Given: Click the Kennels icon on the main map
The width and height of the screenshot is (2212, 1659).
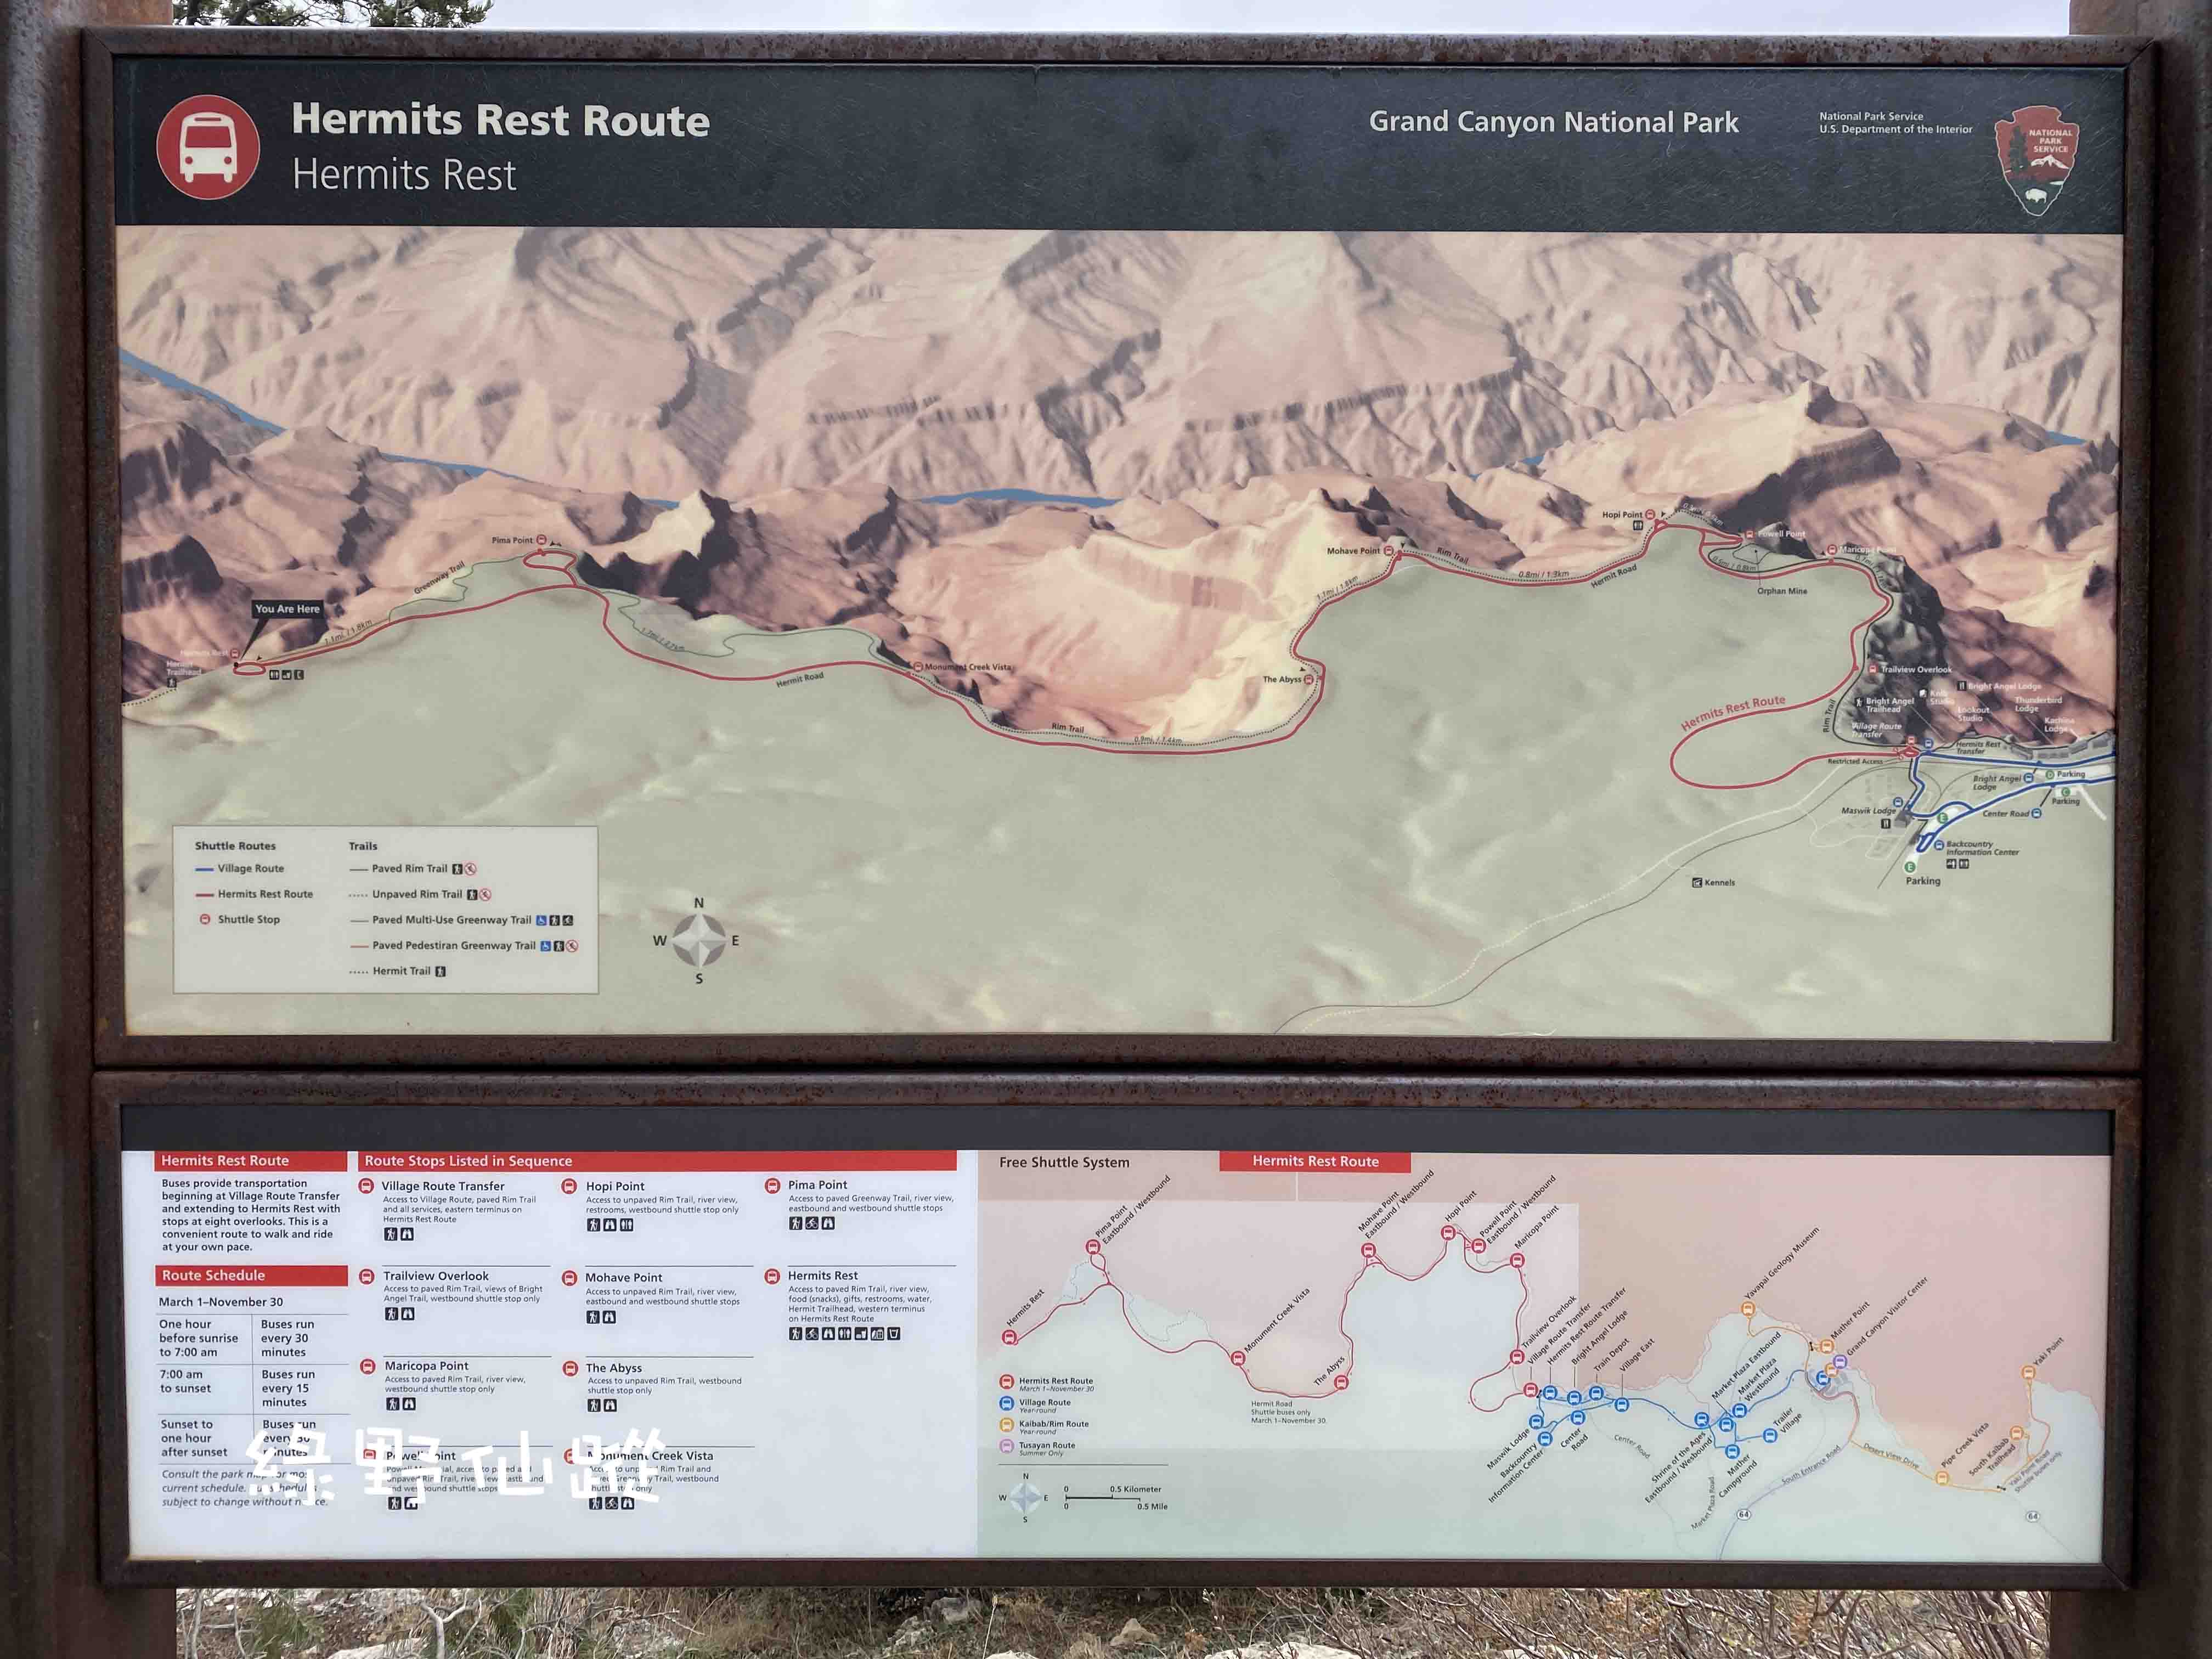Looking at the screenshot, I should click(1697, 882).
